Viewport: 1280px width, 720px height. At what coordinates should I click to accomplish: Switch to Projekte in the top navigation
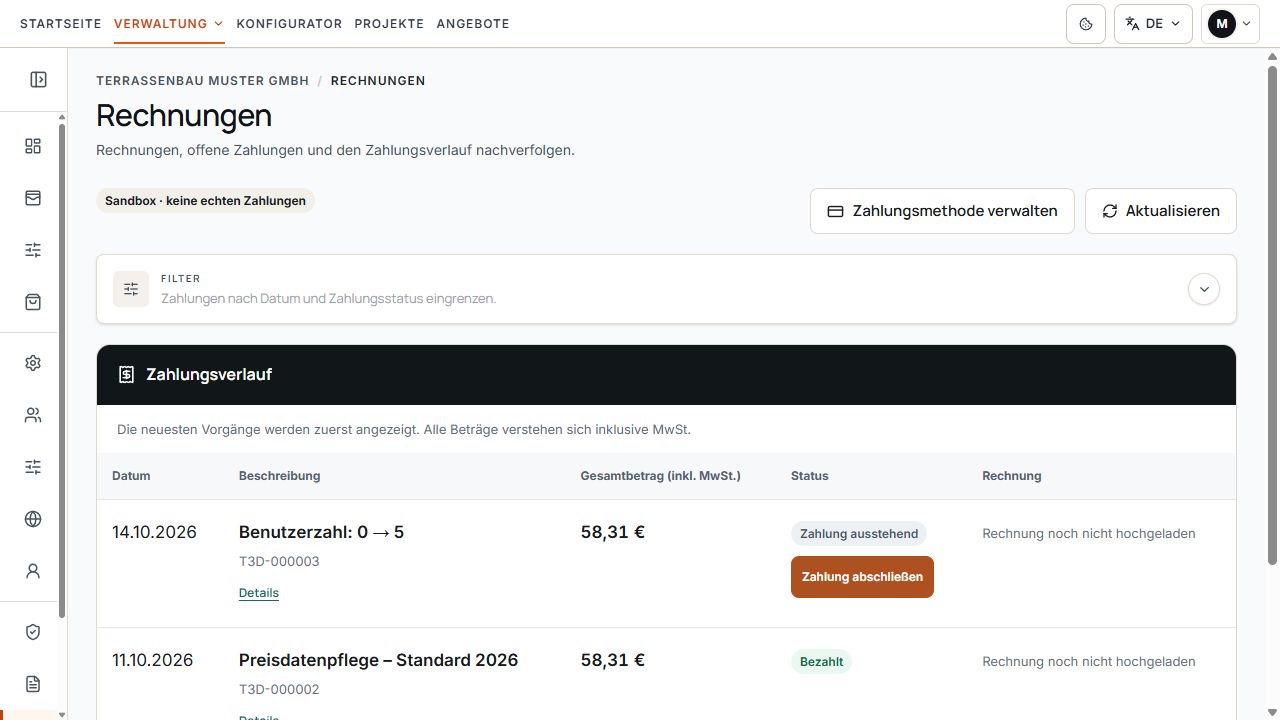point(389,24)
